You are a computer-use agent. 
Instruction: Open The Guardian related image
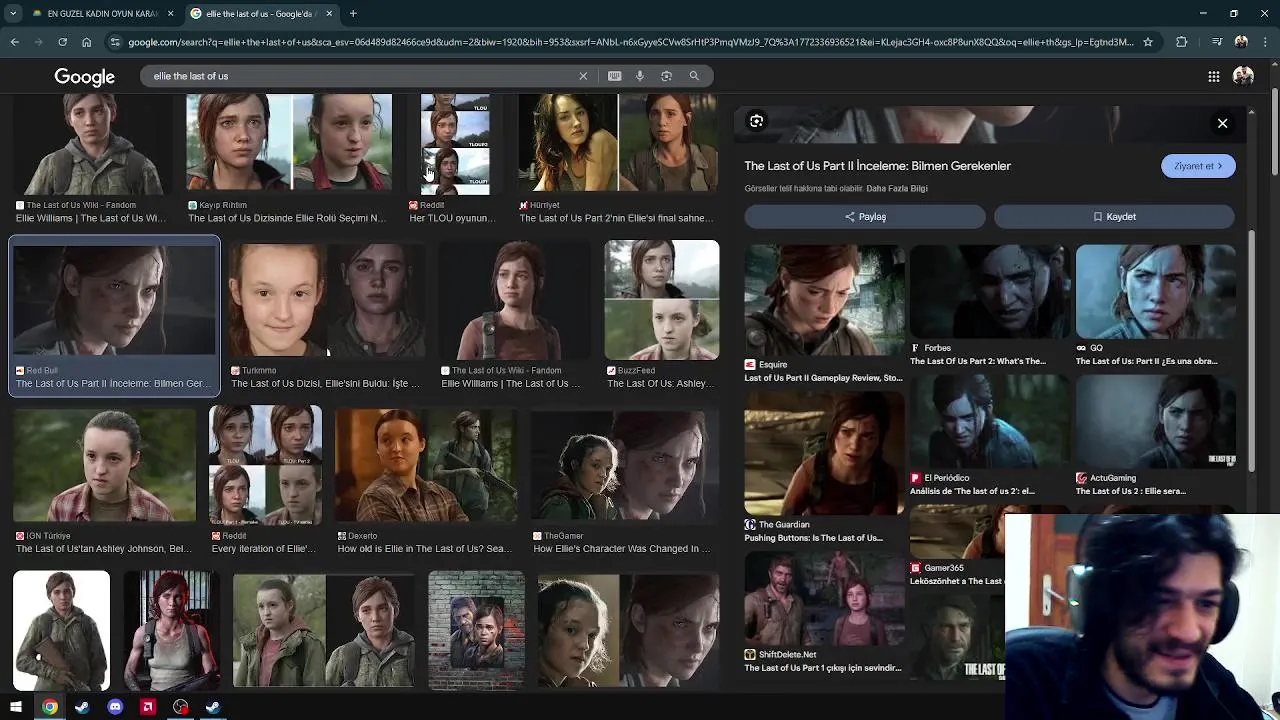(x=824, y=453)
